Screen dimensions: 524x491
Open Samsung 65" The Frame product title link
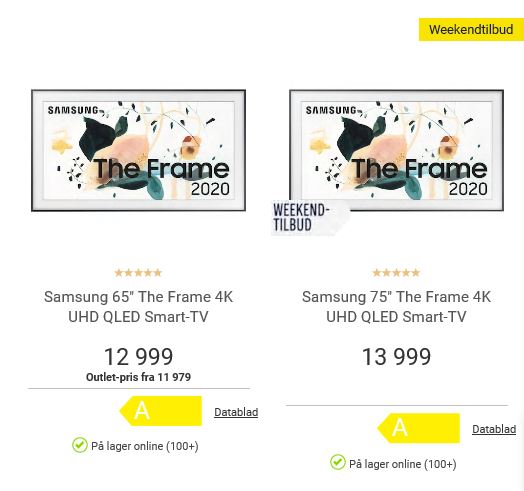coord(138,306)
